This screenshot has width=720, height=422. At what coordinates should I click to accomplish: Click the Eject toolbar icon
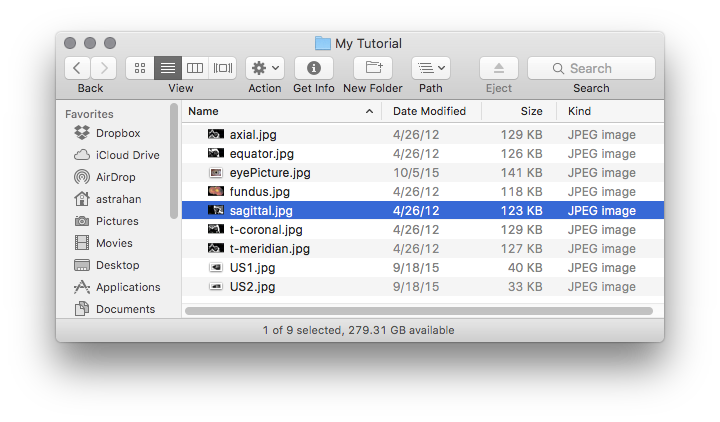(x=499, y=68)
